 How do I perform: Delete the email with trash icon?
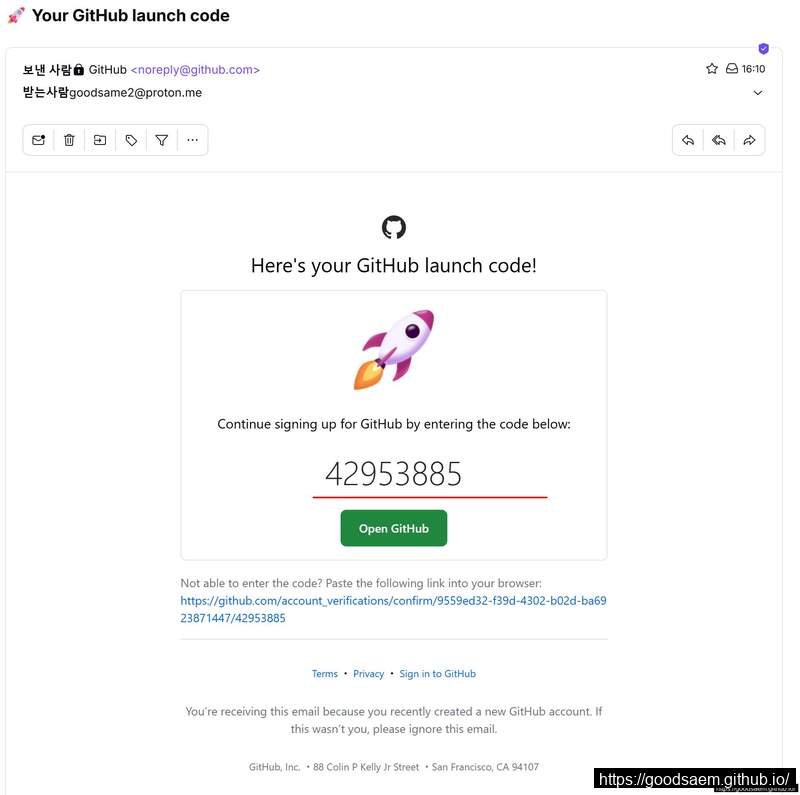69,140
